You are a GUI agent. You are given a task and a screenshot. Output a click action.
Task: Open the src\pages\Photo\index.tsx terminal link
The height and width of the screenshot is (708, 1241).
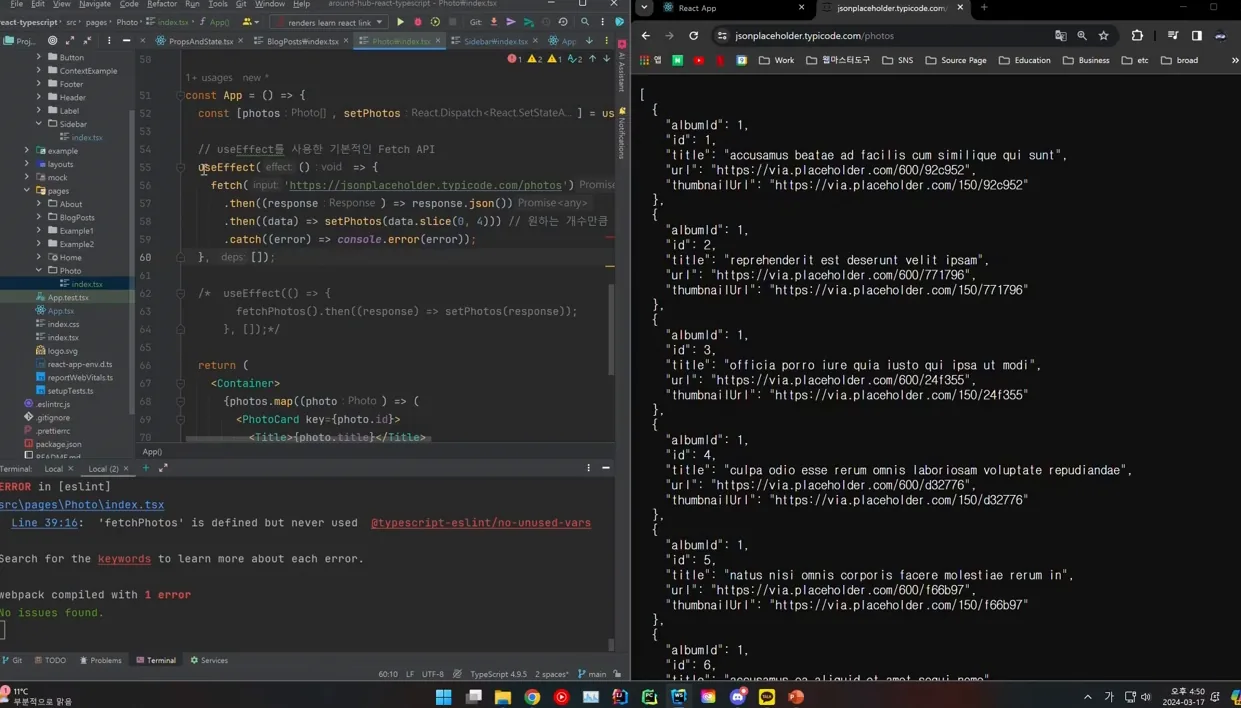click(82, 505)
